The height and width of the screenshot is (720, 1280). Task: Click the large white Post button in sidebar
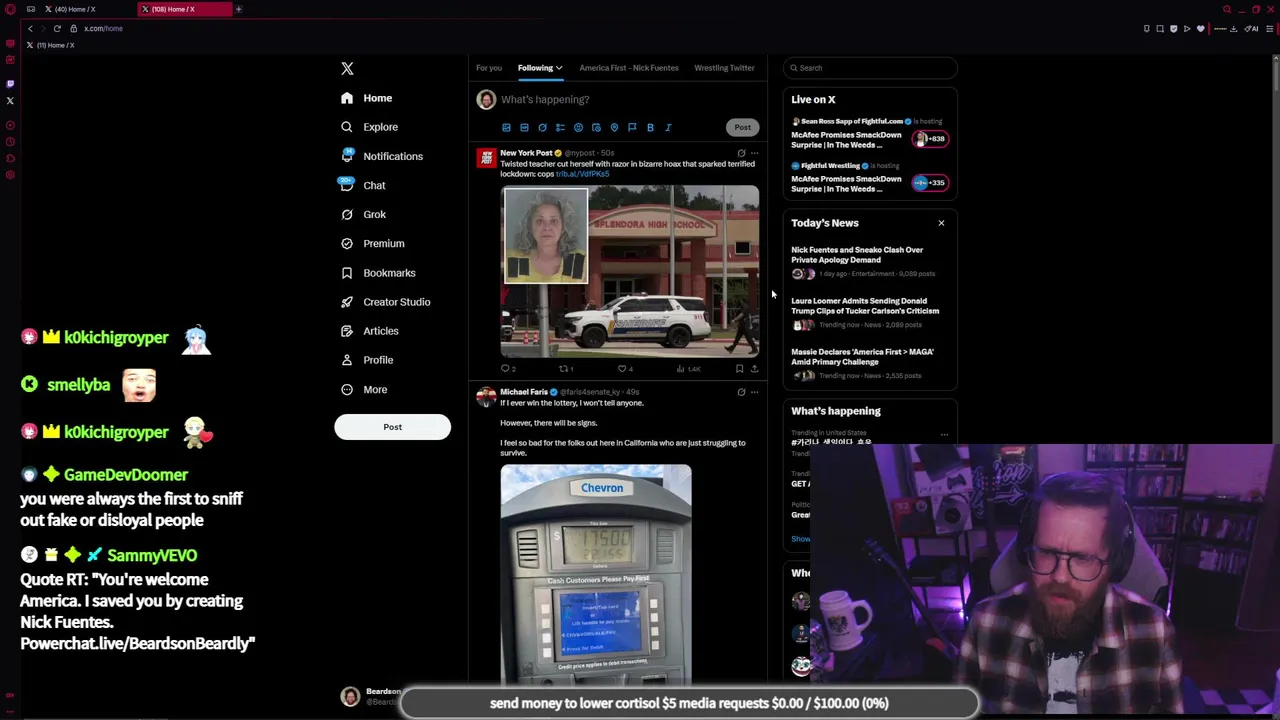pyautogui.click(x=392, y=427)
